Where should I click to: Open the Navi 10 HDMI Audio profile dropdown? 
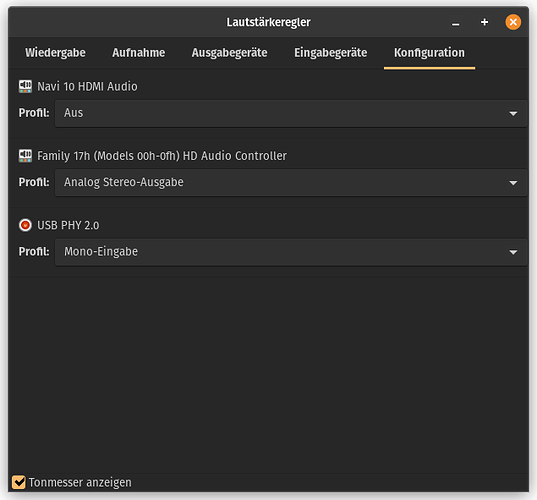coord(291,113)
